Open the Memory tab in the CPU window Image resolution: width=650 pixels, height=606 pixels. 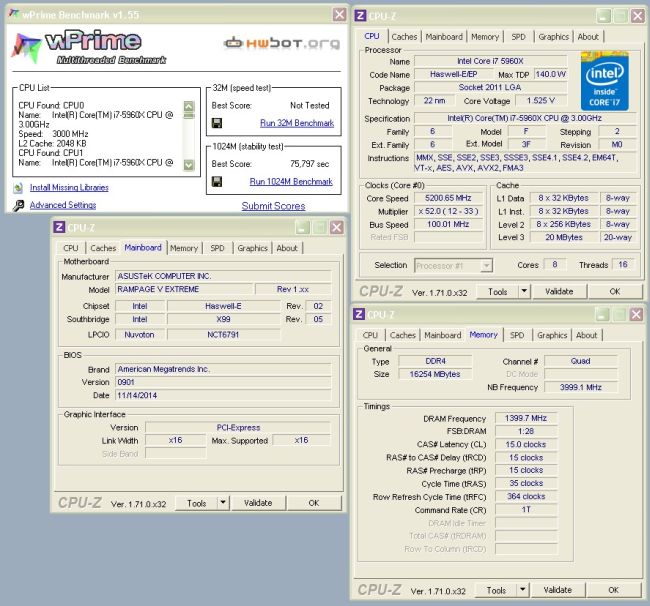click(485, 37)
